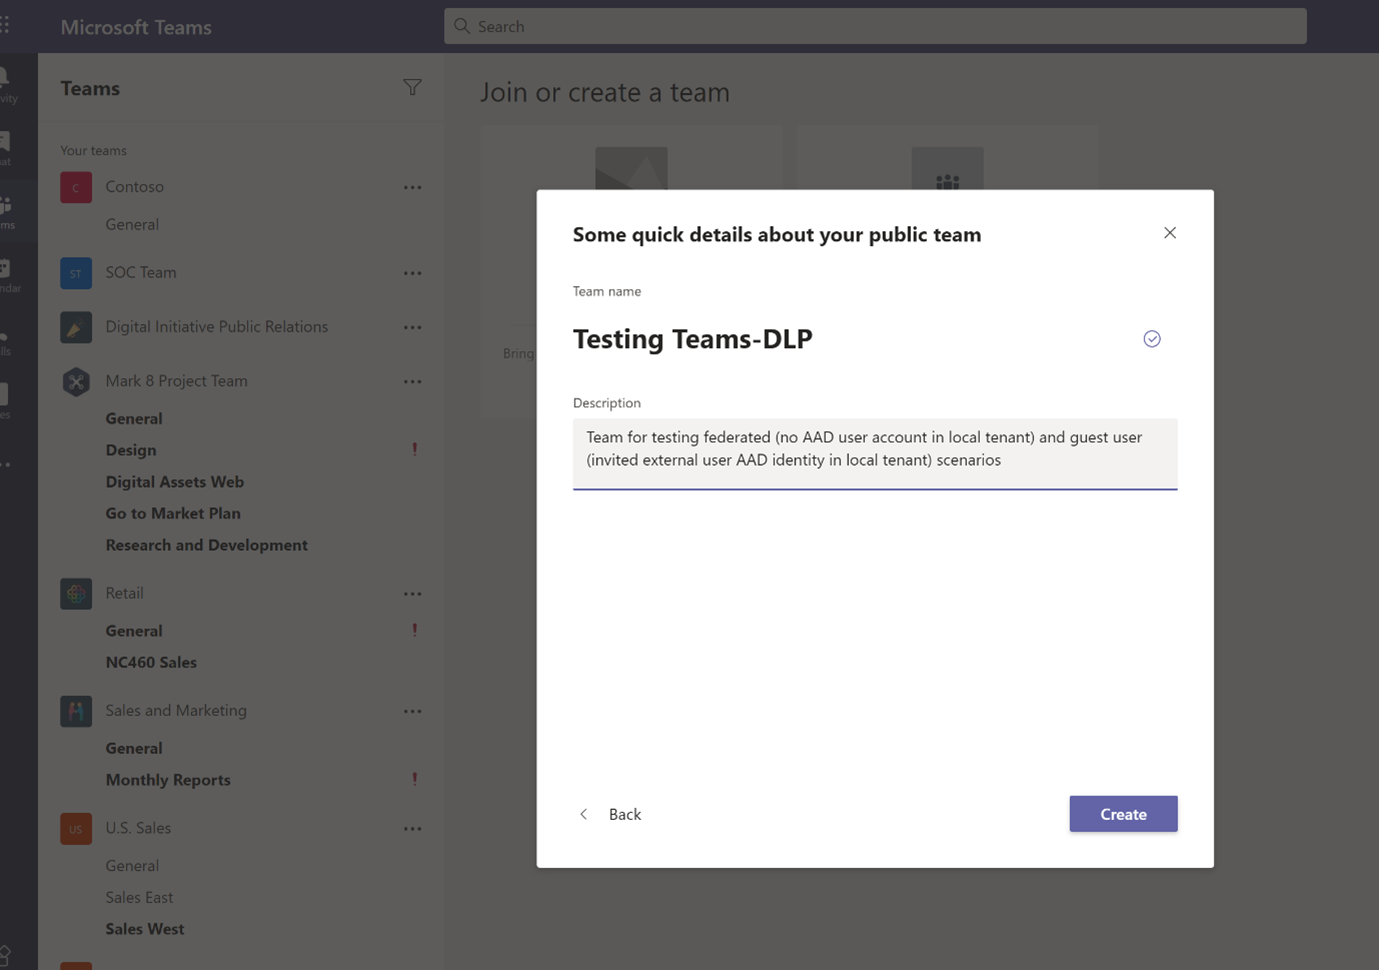Open General channel under Retail
The height and width of the screenshot is (970, 1379).
click(134, 631)
